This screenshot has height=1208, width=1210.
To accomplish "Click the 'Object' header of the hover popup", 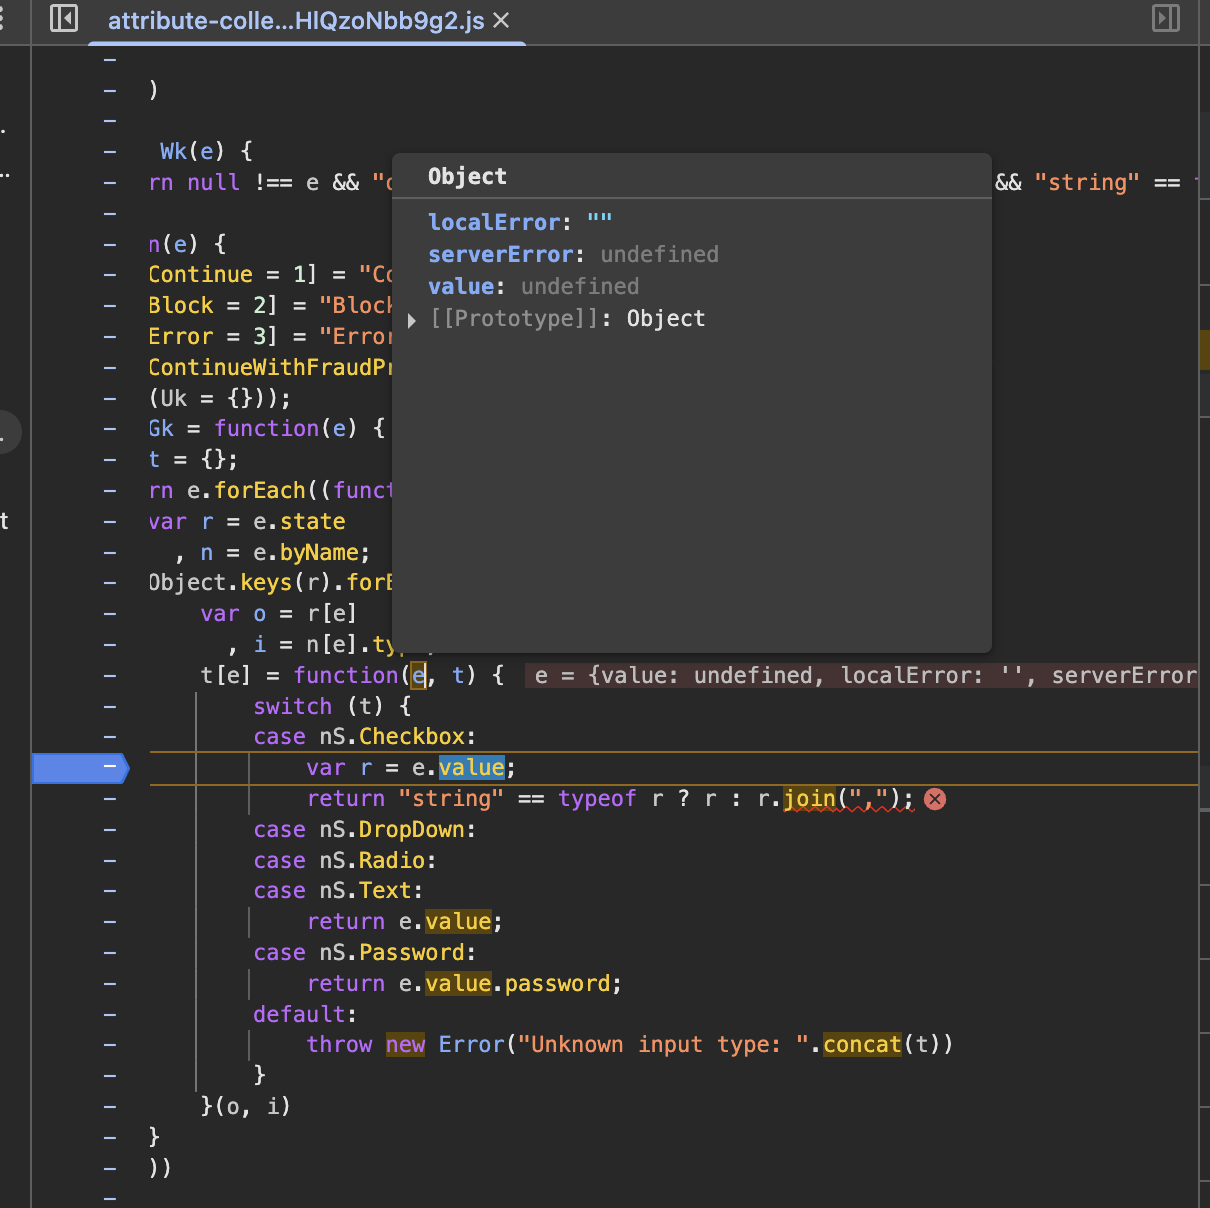I will (x=467, y=176).
